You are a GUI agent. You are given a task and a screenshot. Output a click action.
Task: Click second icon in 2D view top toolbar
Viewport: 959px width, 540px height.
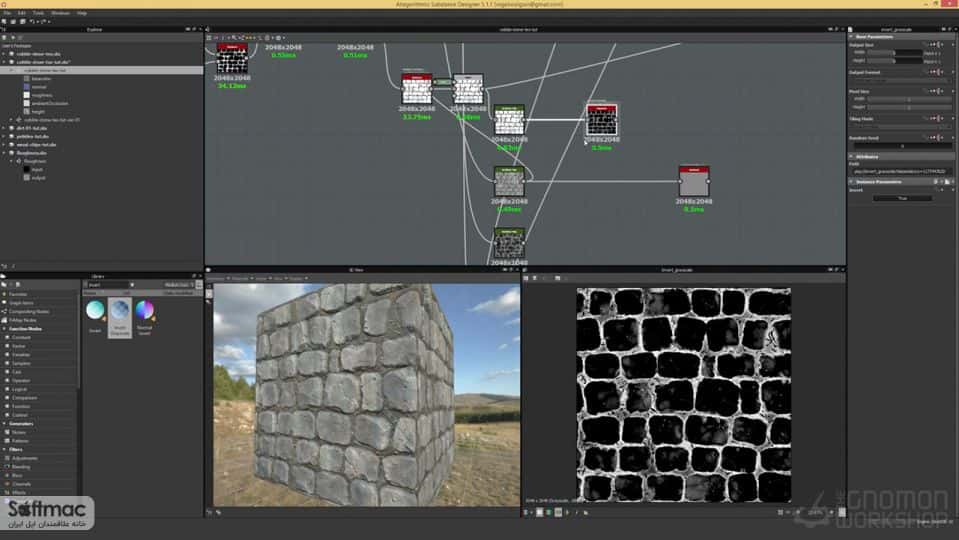tap(535, 278)
